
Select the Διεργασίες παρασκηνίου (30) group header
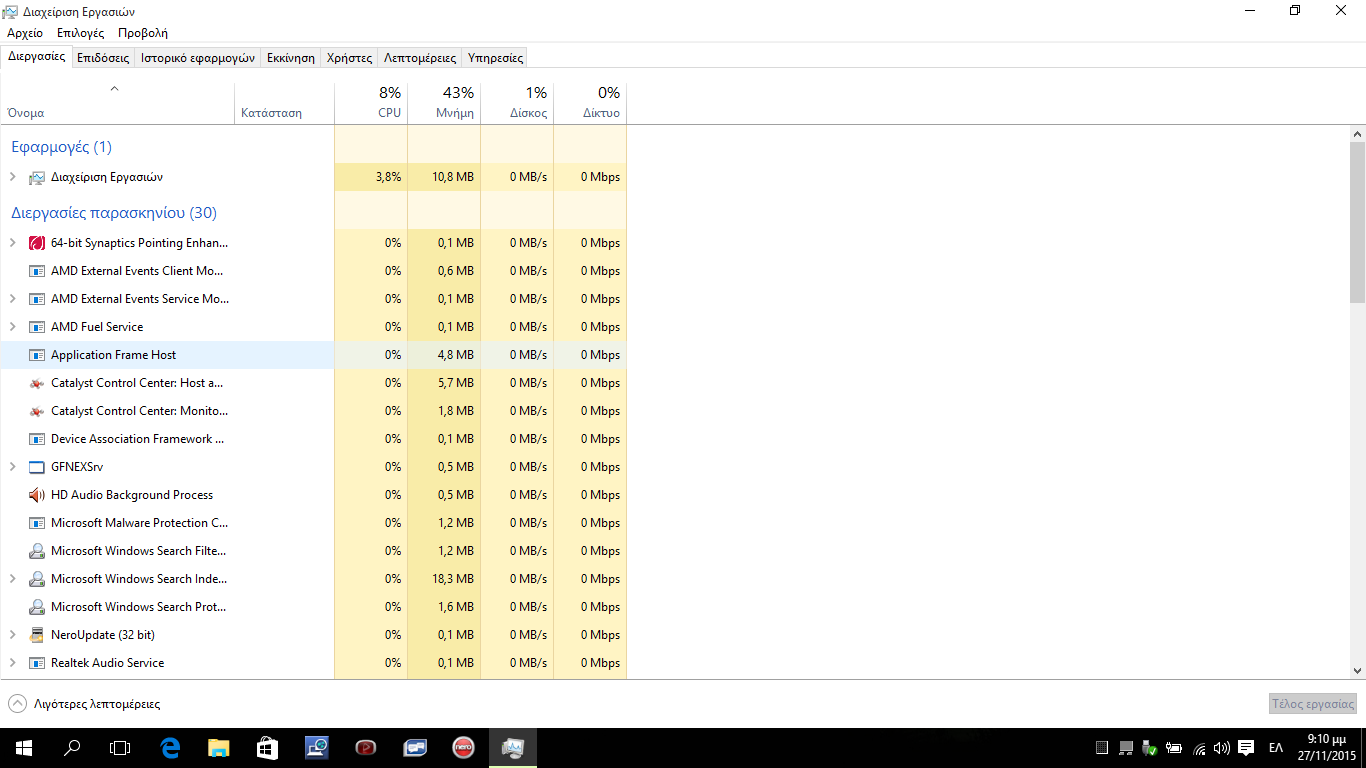coord(114,213)
